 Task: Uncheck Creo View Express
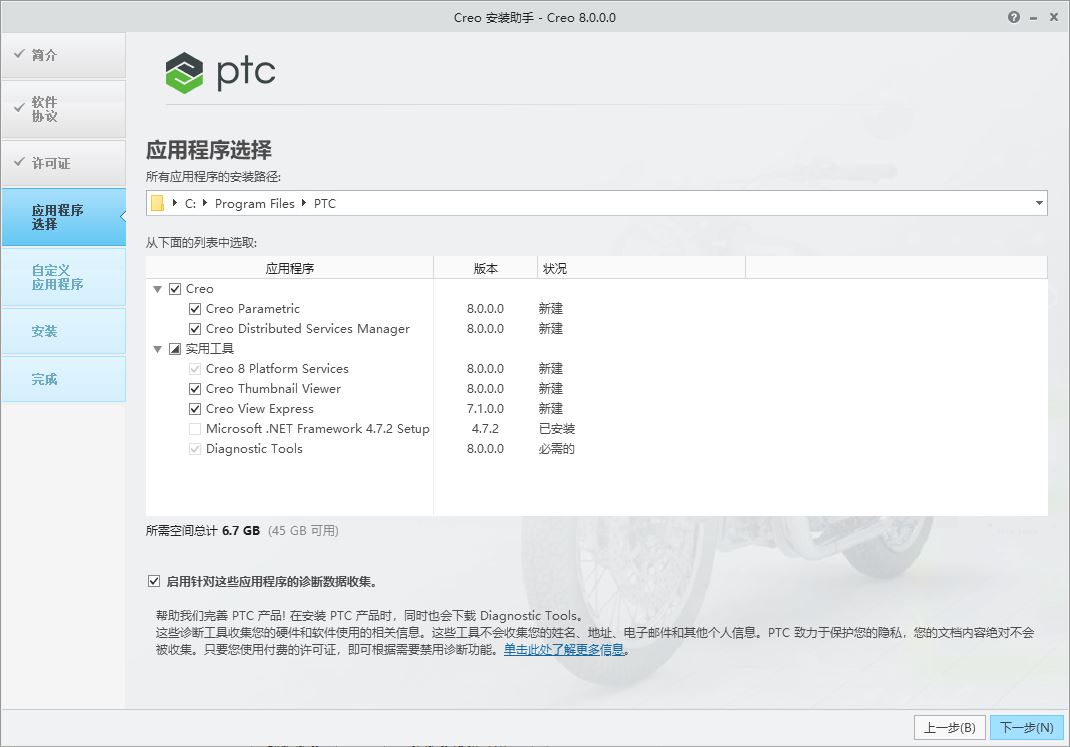point(194,409)
